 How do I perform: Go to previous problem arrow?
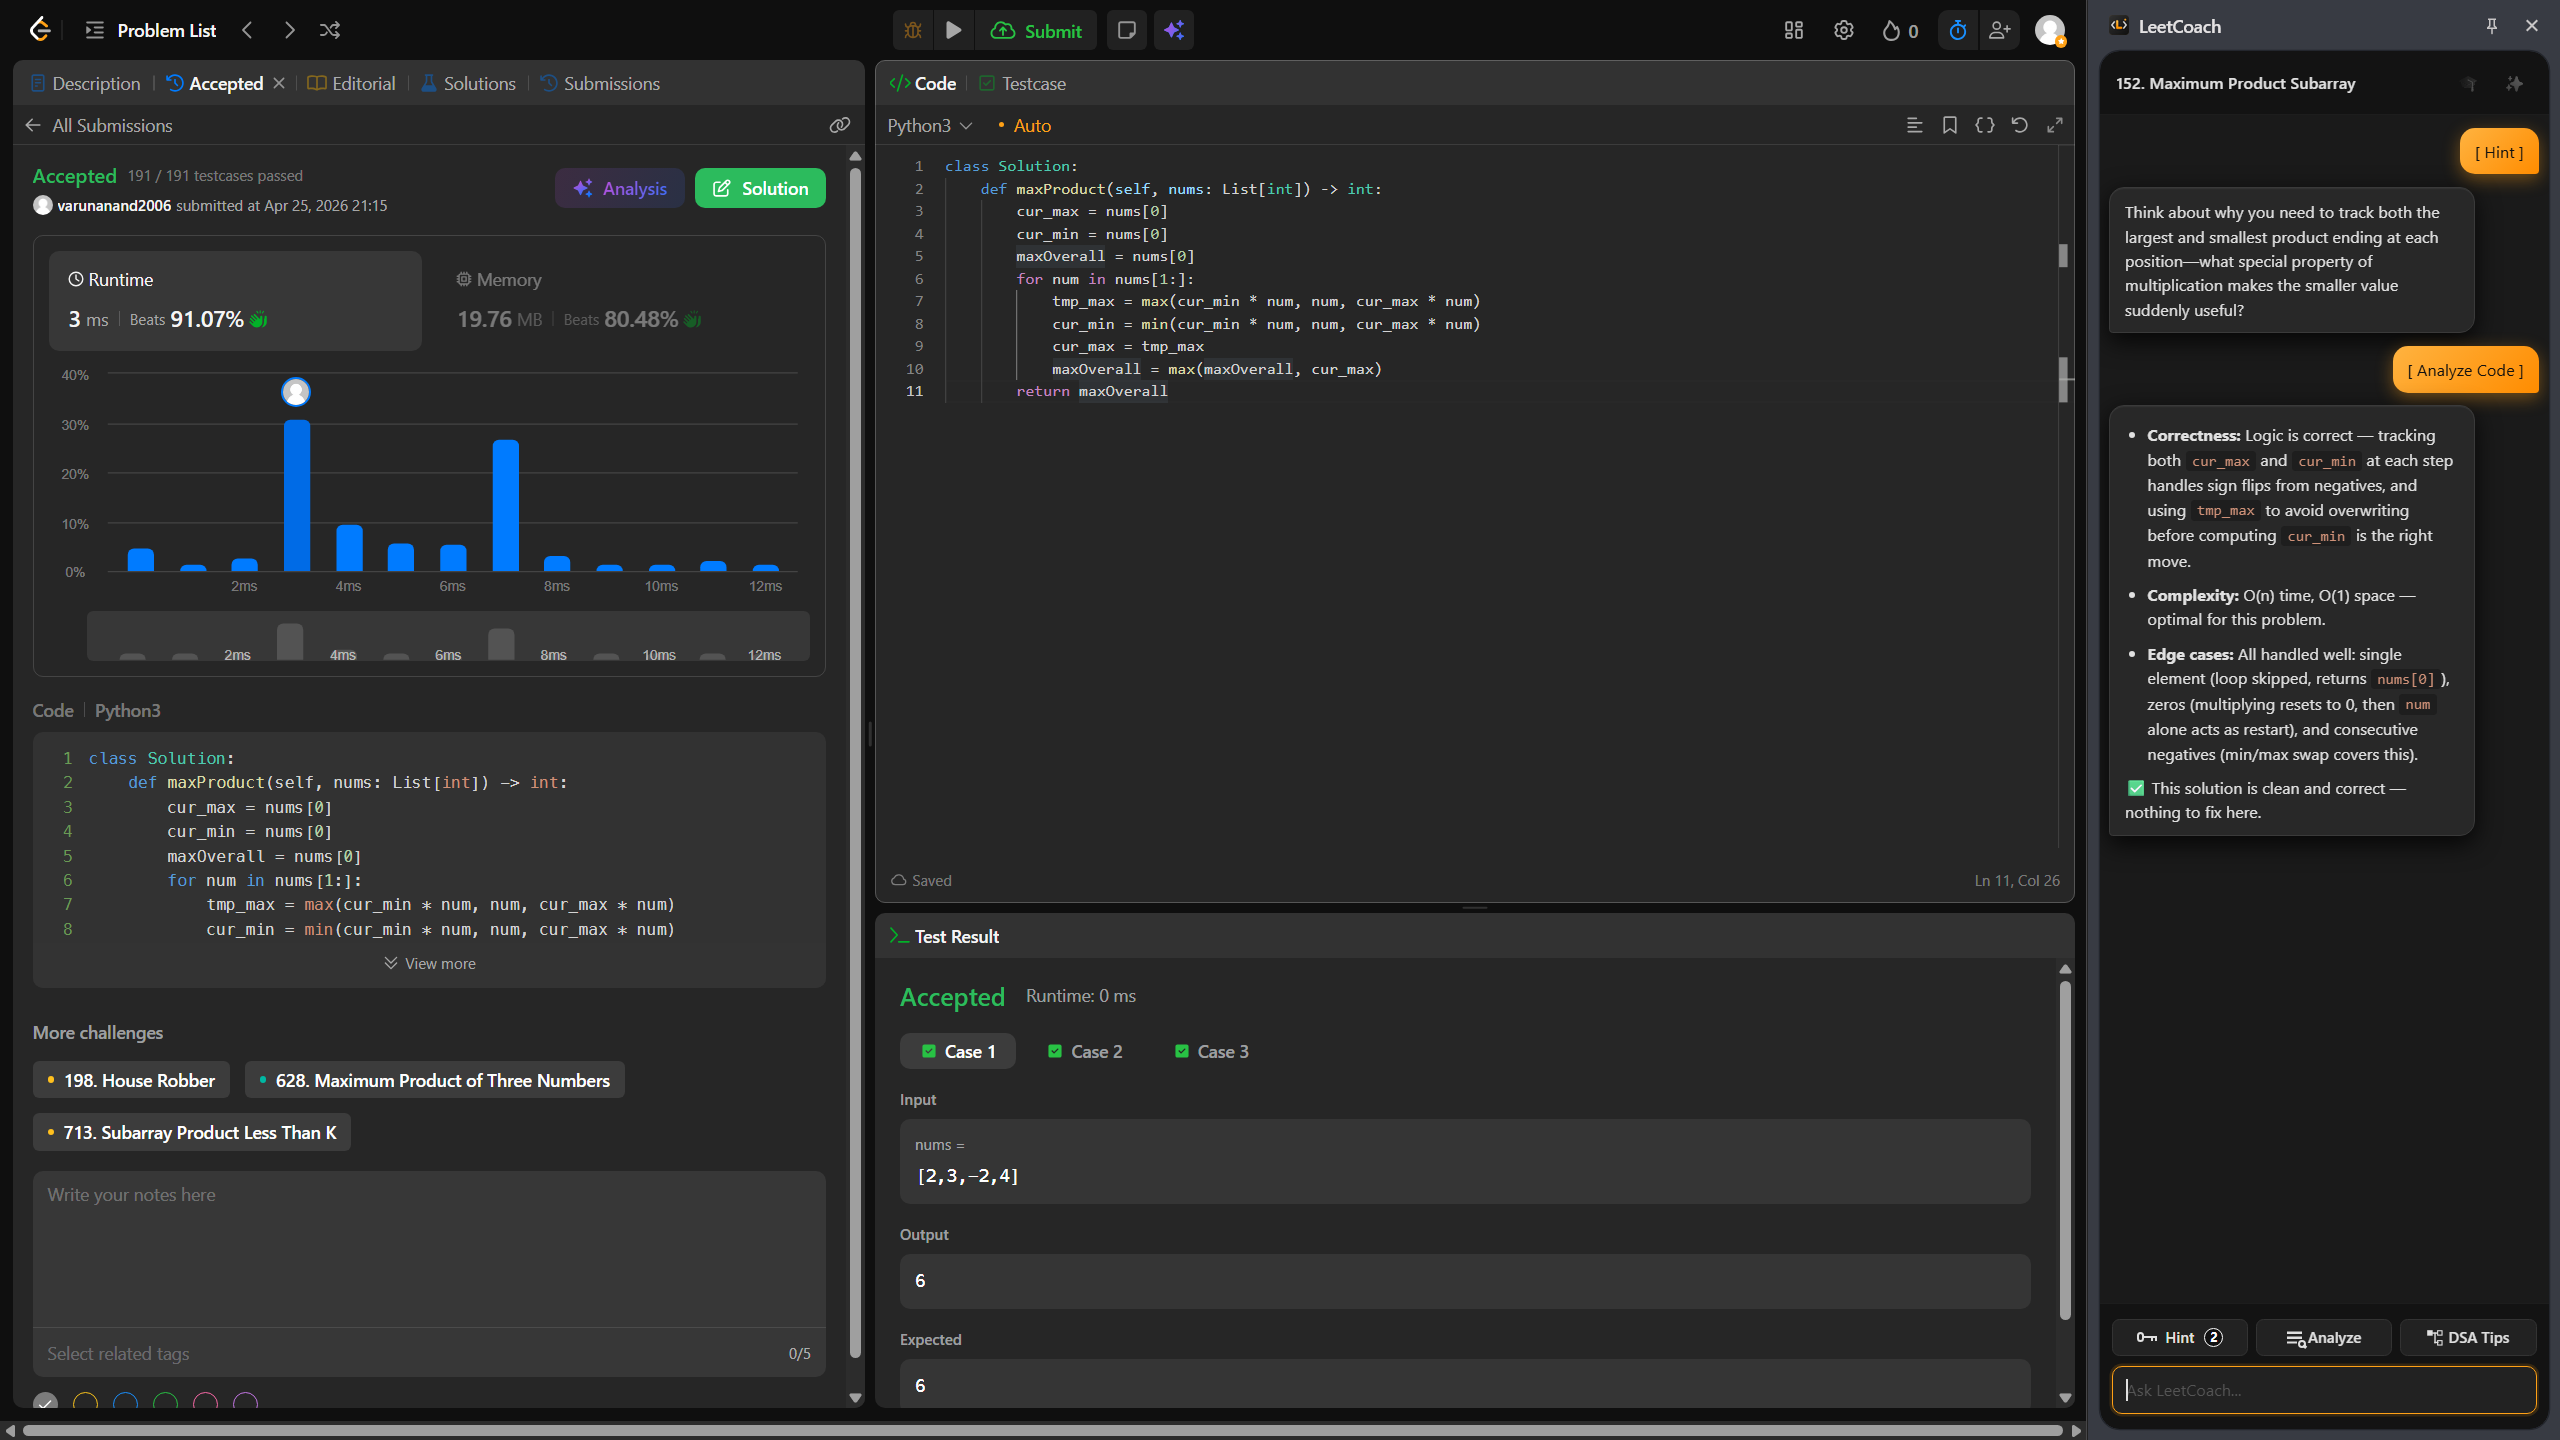(247, 30)
